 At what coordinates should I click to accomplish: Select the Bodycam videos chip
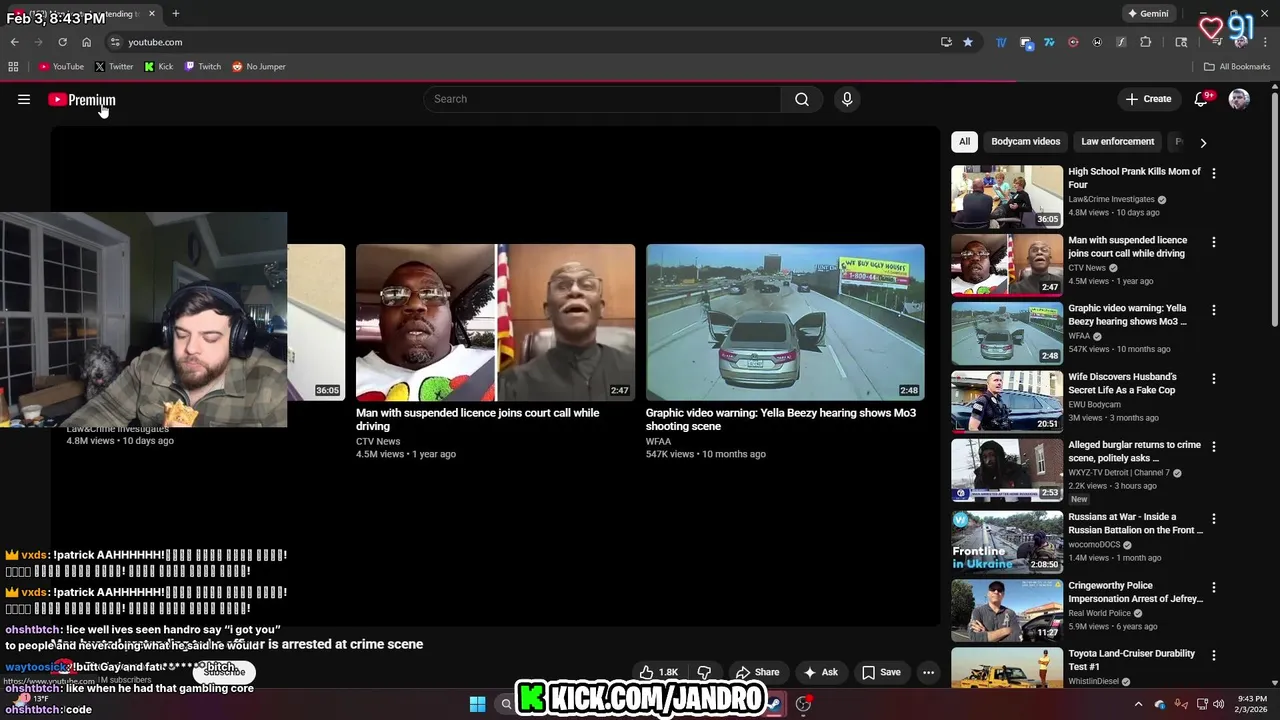click(1025, 142)
